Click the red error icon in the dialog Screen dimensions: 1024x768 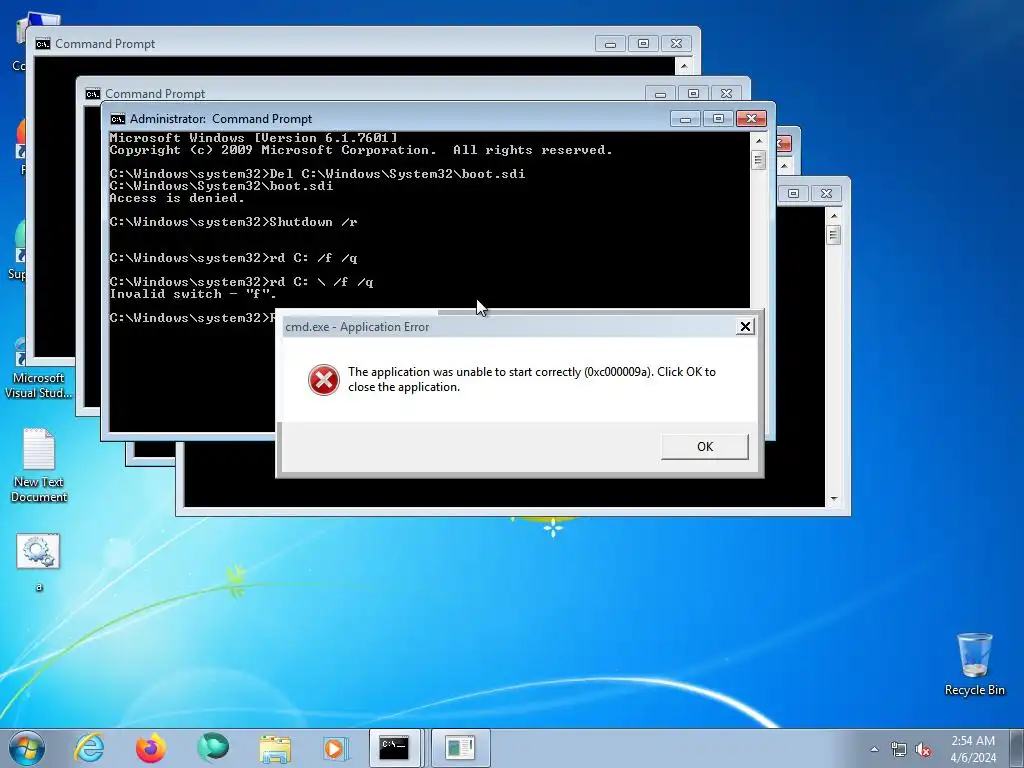(x=324, y=380)
